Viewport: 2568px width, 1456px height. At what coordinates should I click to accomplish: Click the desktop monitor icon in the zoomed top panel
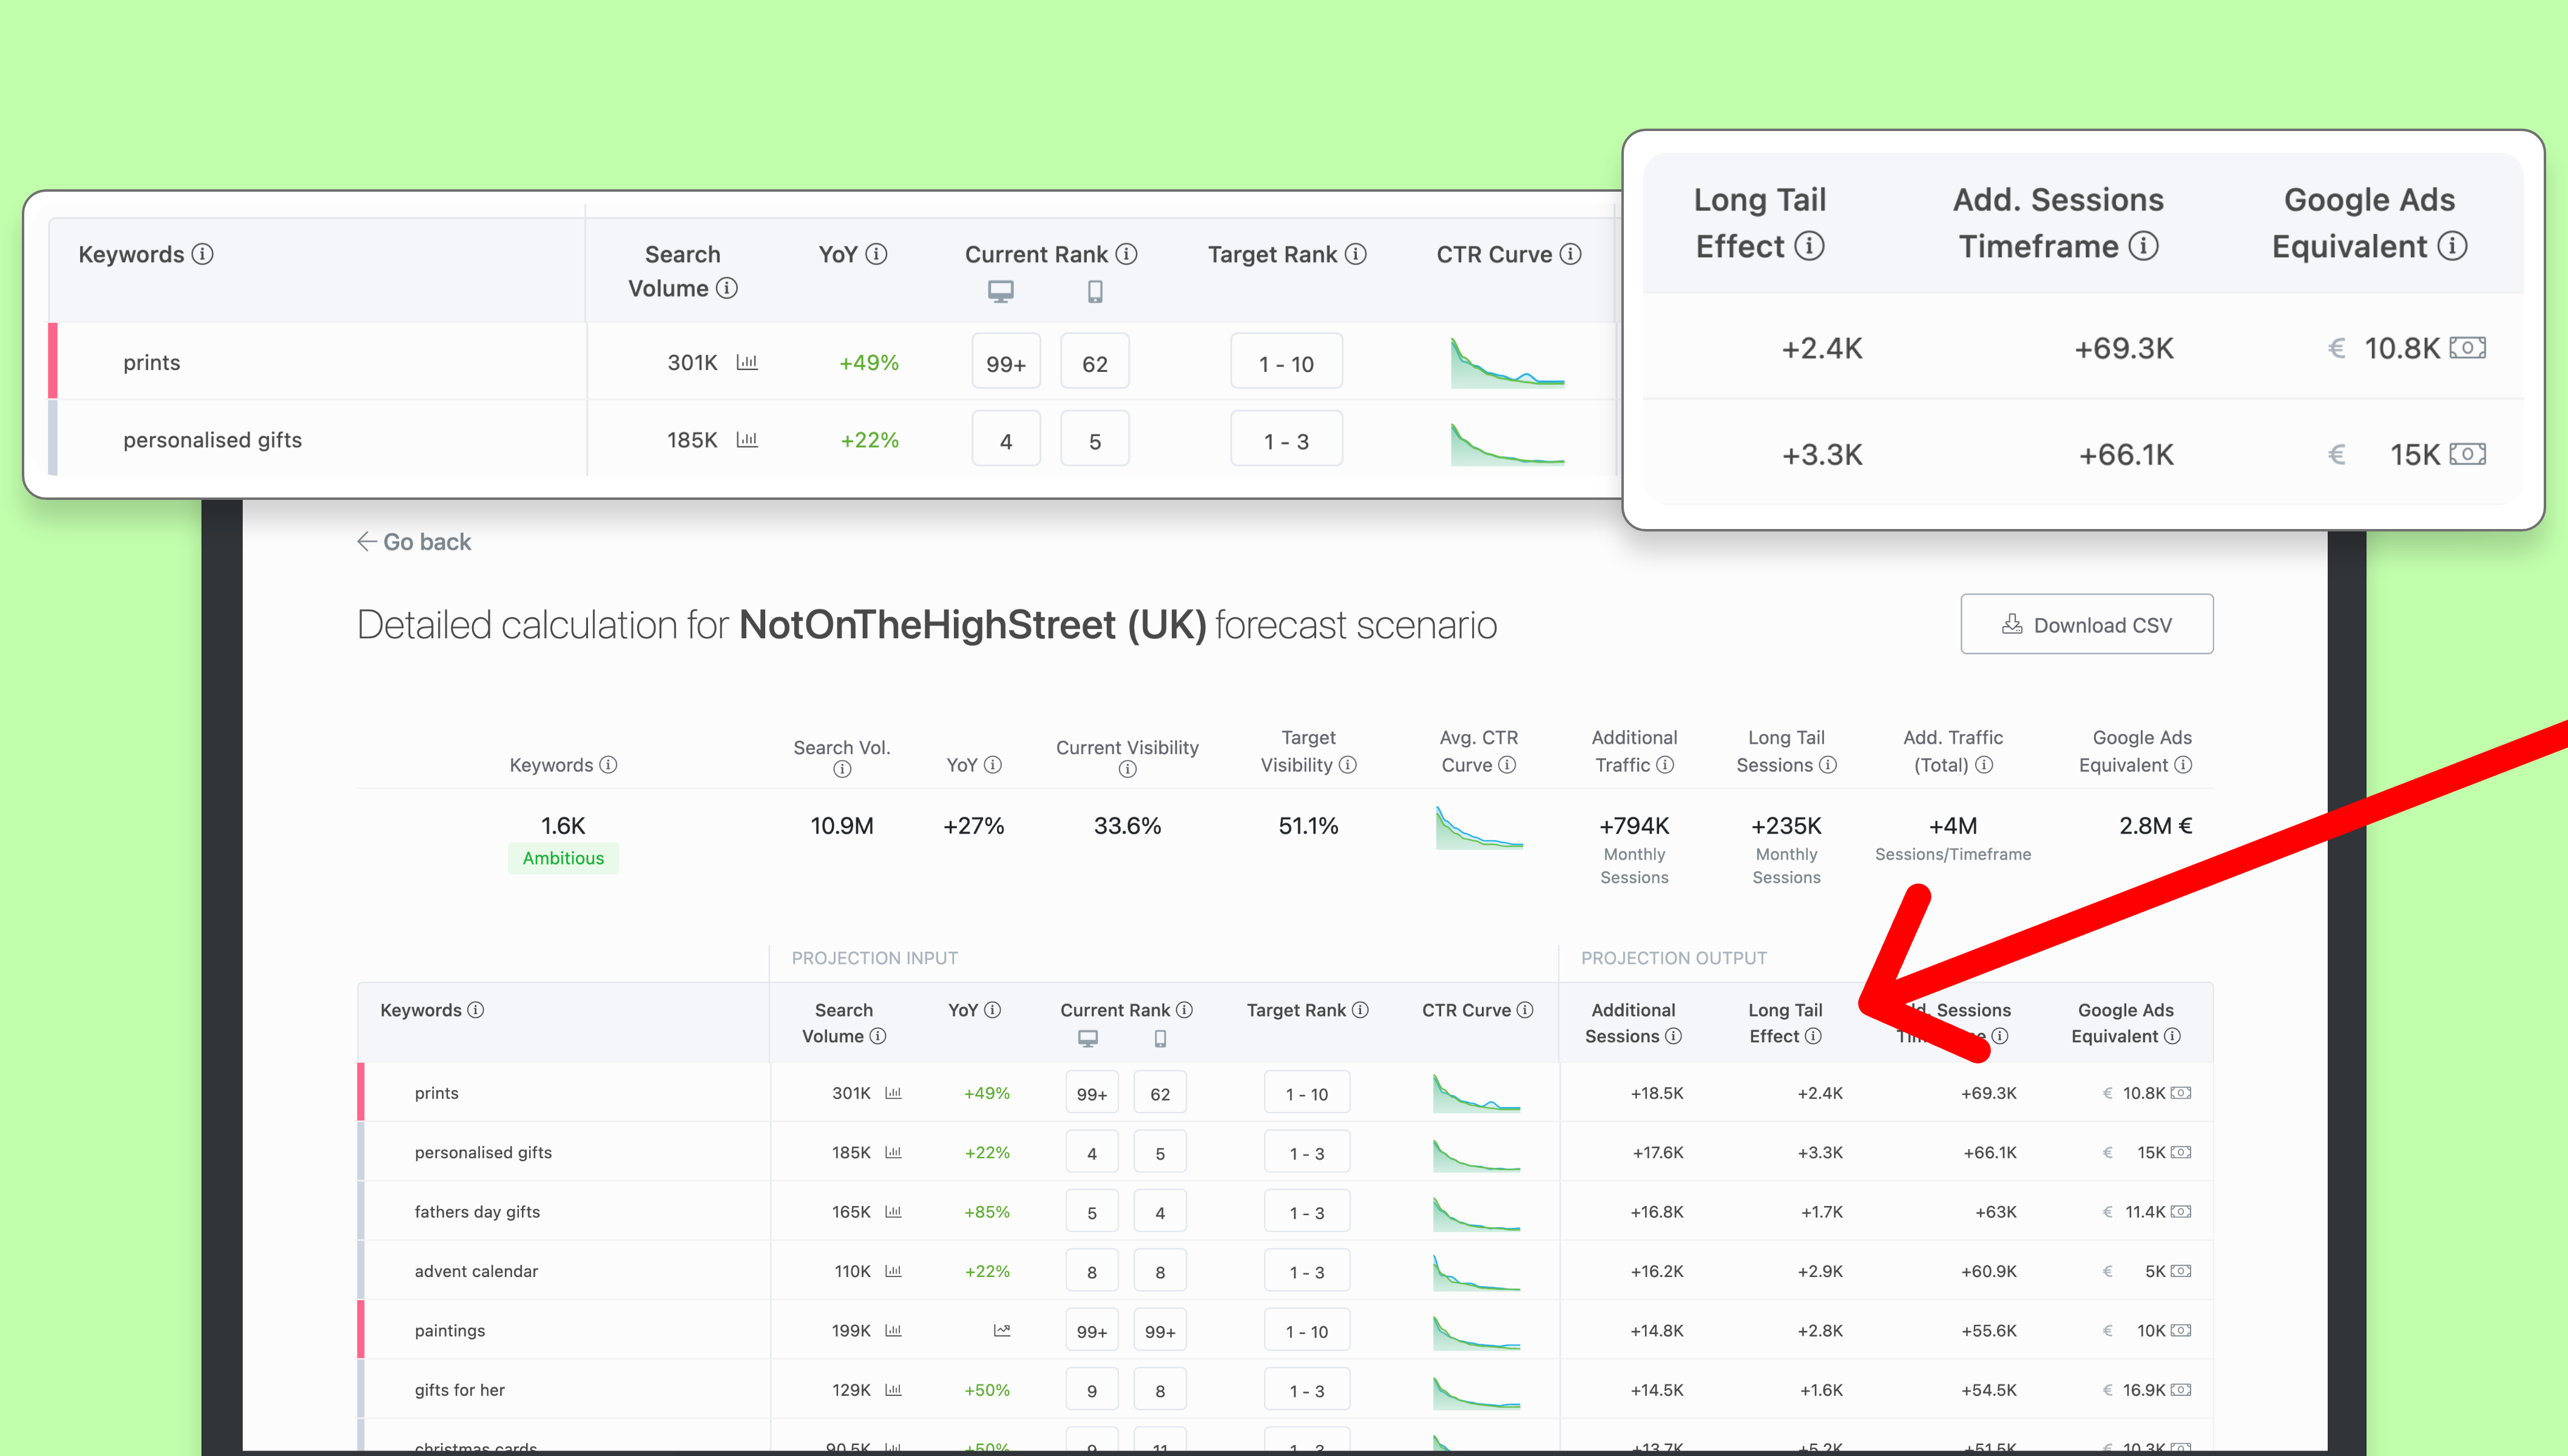1001,291
